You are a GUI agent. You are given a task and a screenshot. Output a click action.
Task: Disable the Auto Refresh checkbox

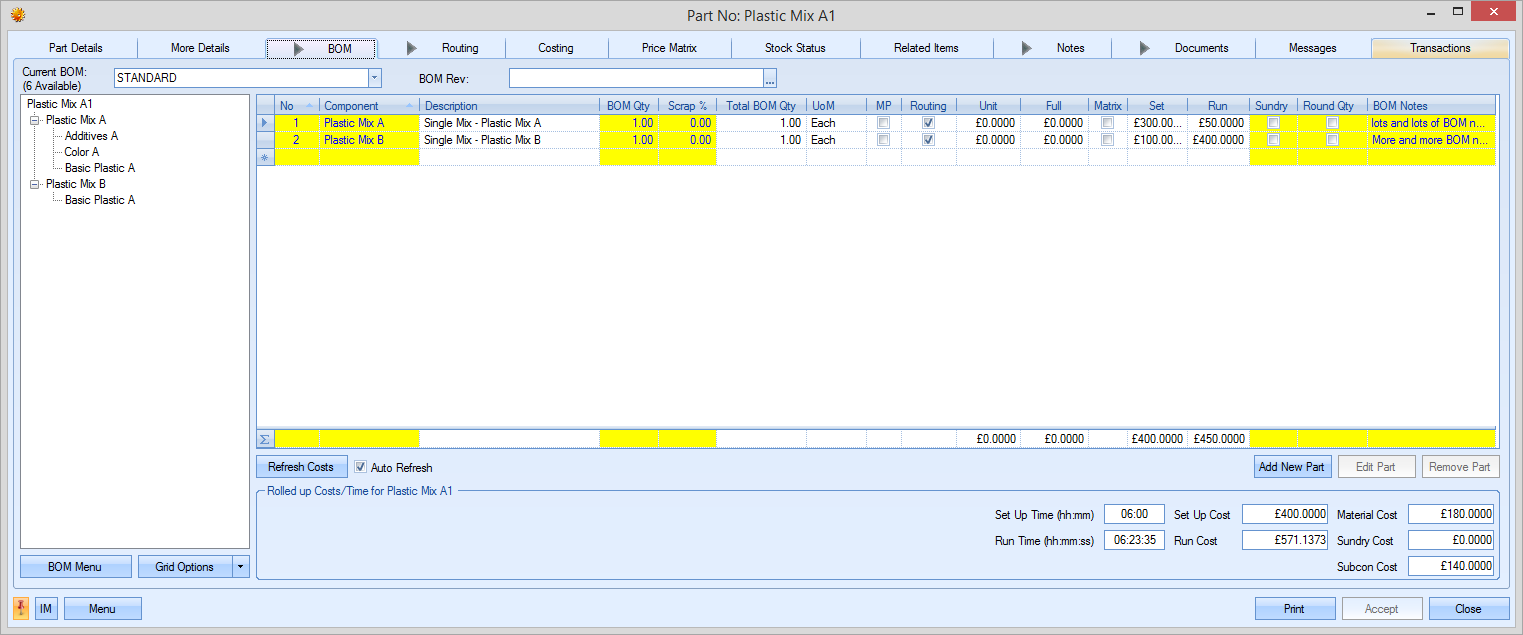(361, 467)
